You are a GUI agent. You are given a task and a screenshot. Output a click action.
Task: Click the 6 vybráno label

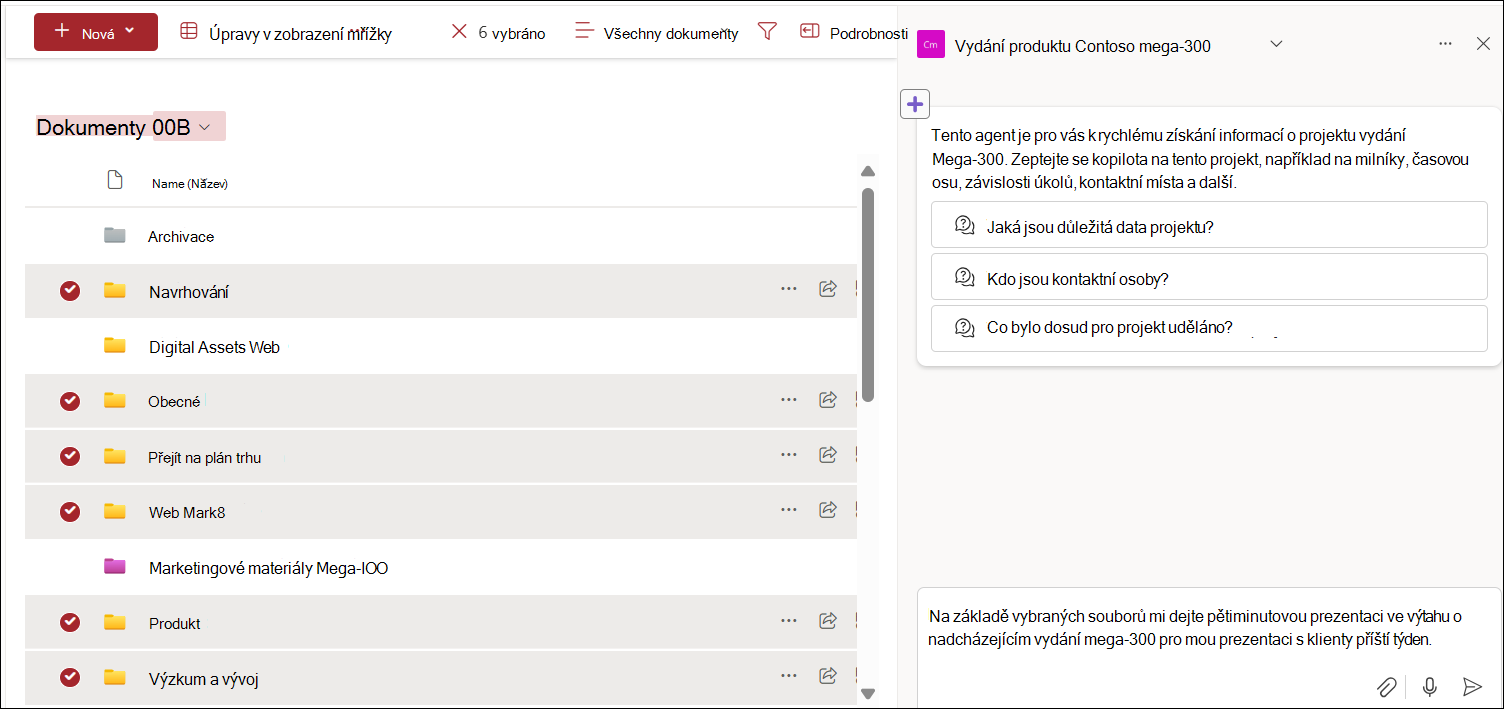pos(511,33)
